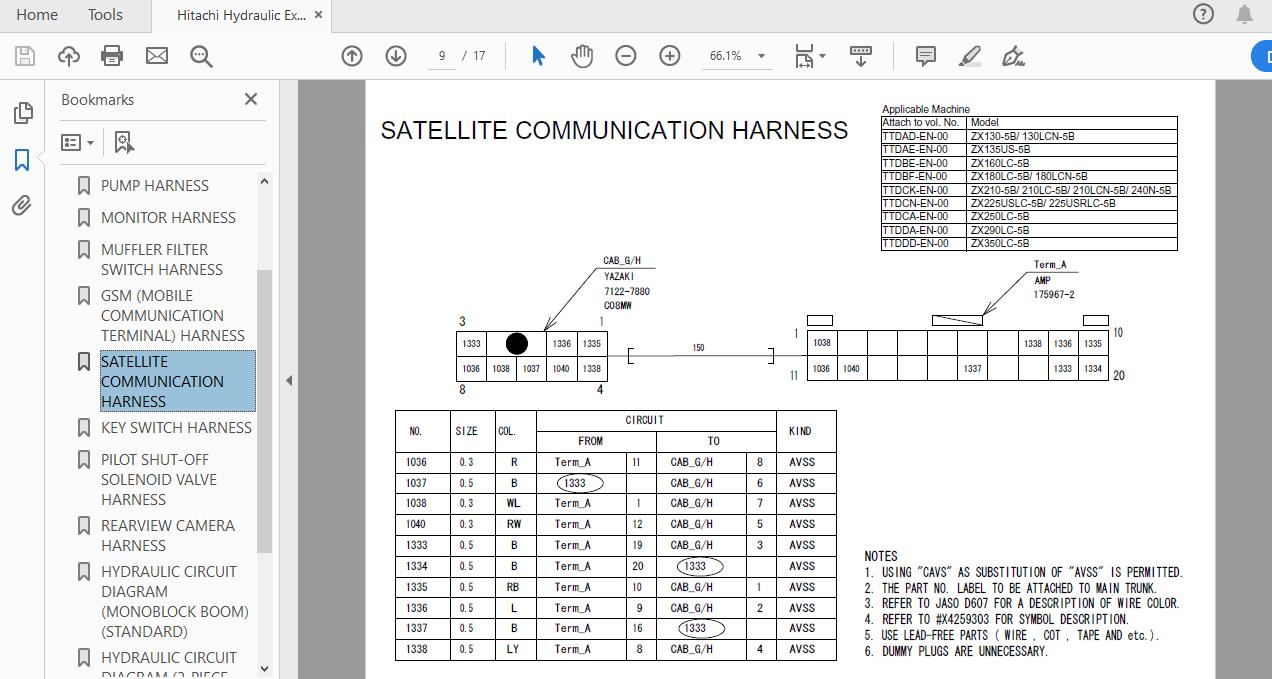Click wire number 1036 in table

coord(416,462)
